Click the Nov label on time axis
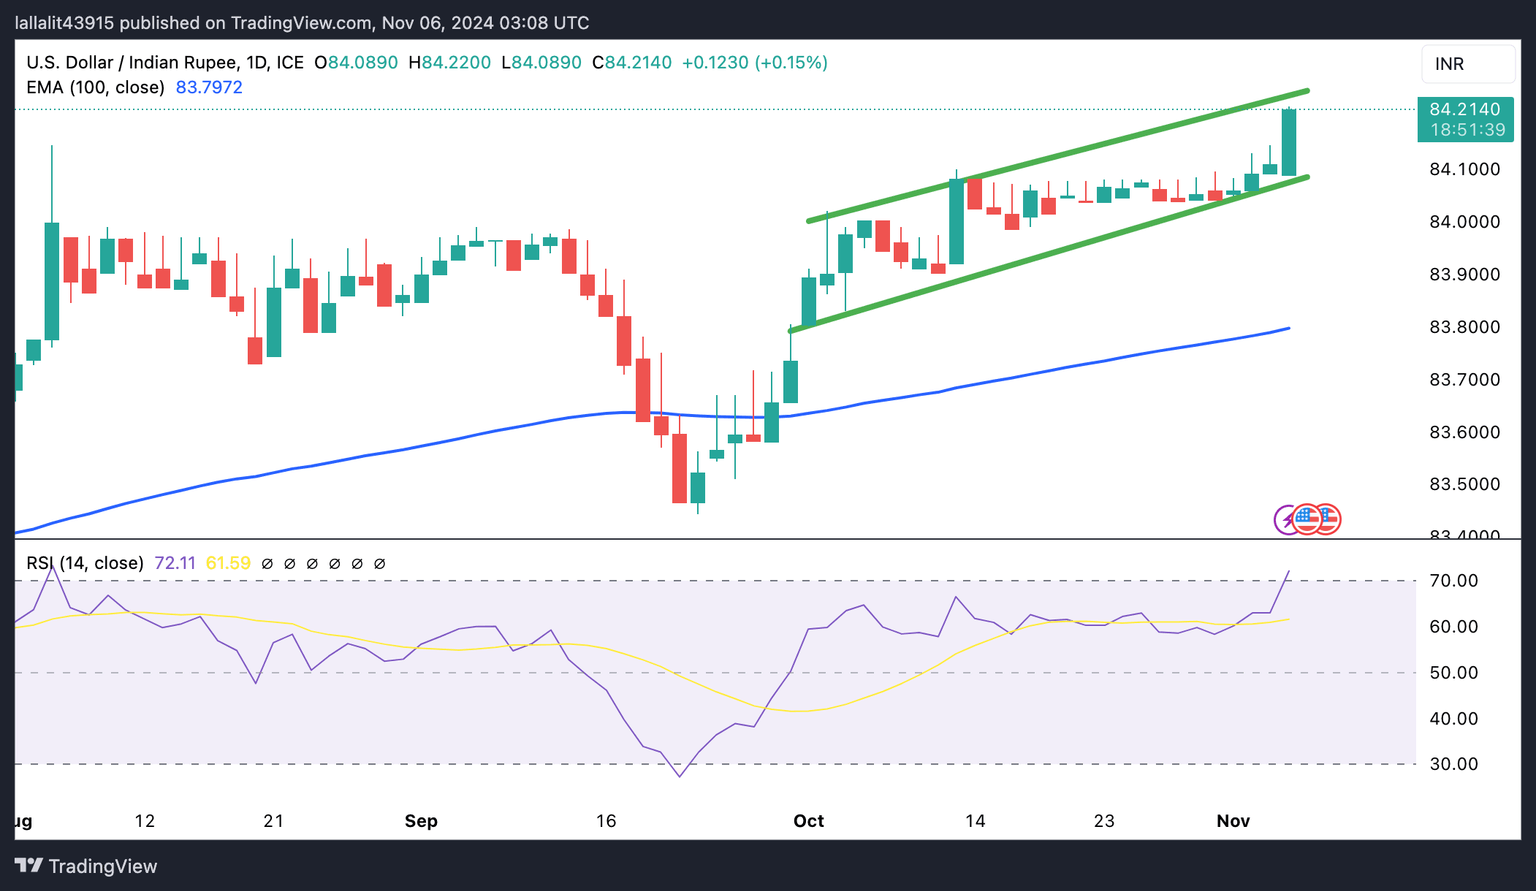 point(1233,821)
